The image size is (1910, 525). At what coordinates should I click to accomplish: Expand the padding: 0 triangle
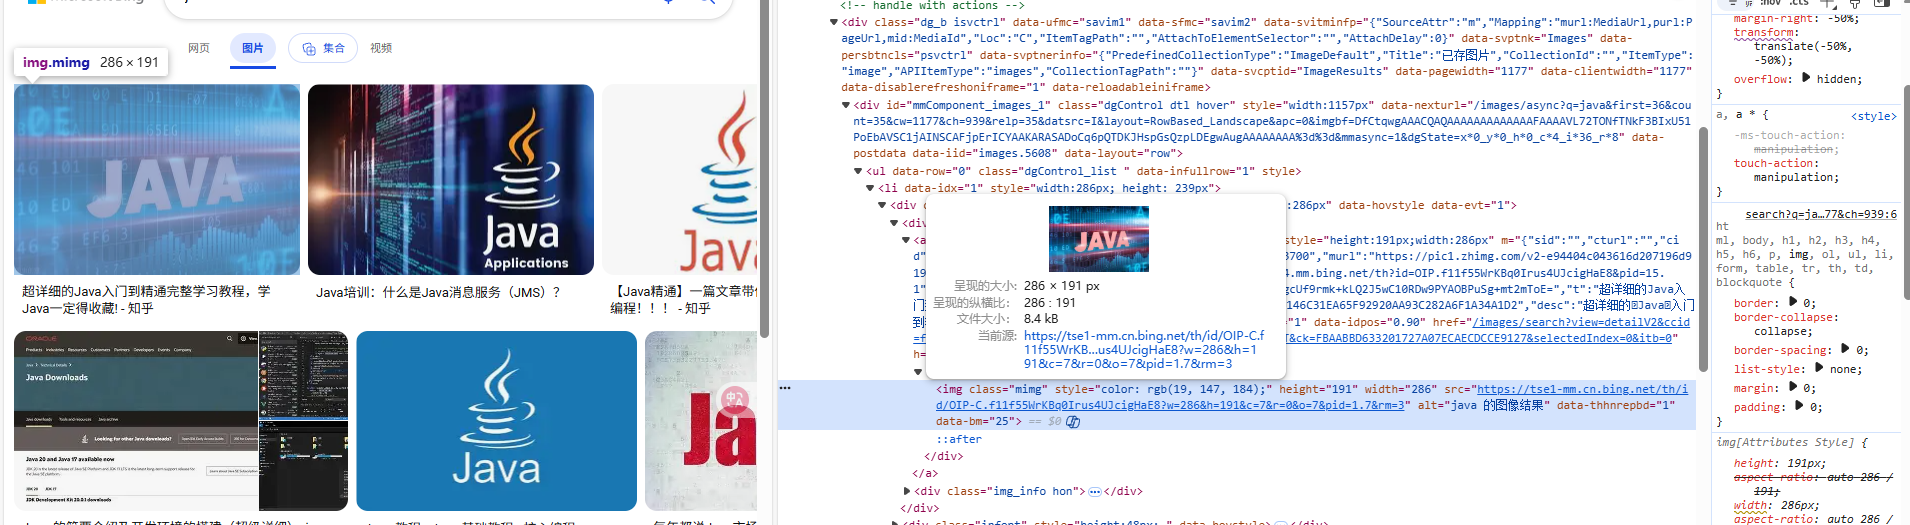point(1799,405)
